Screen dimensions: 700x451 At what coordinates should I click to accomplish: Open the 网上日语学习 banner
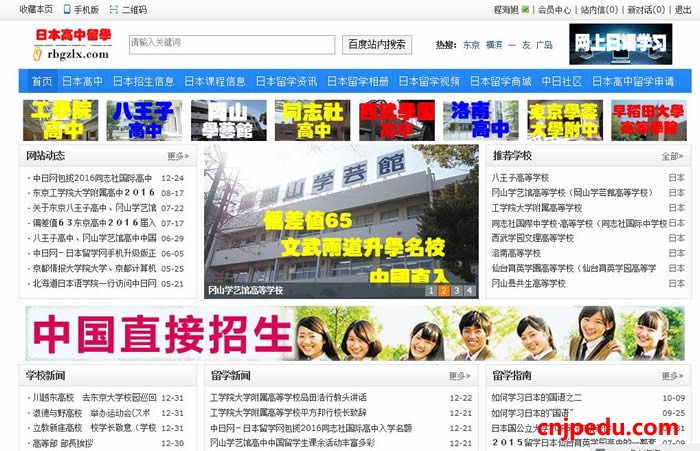(x=621, y=44)
